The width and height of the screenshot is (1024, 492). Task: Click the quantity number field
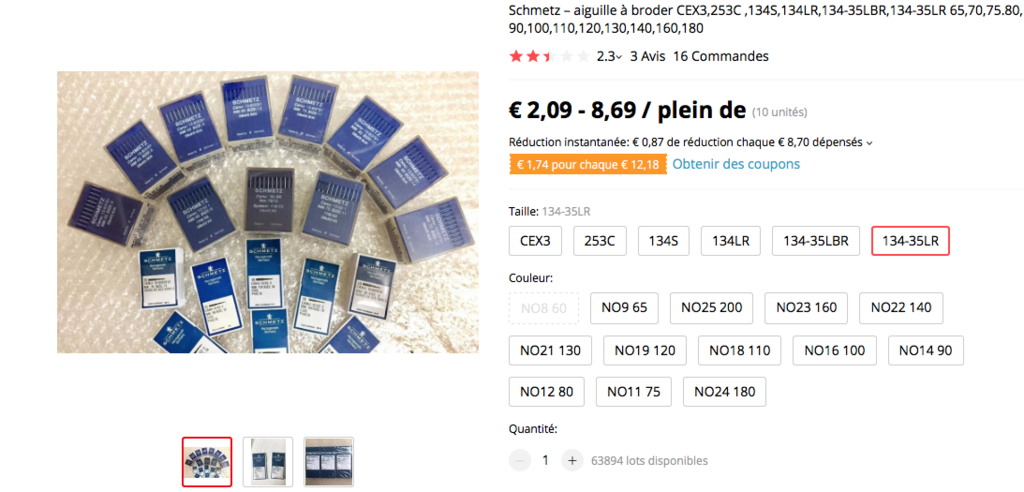click(546, 461)
